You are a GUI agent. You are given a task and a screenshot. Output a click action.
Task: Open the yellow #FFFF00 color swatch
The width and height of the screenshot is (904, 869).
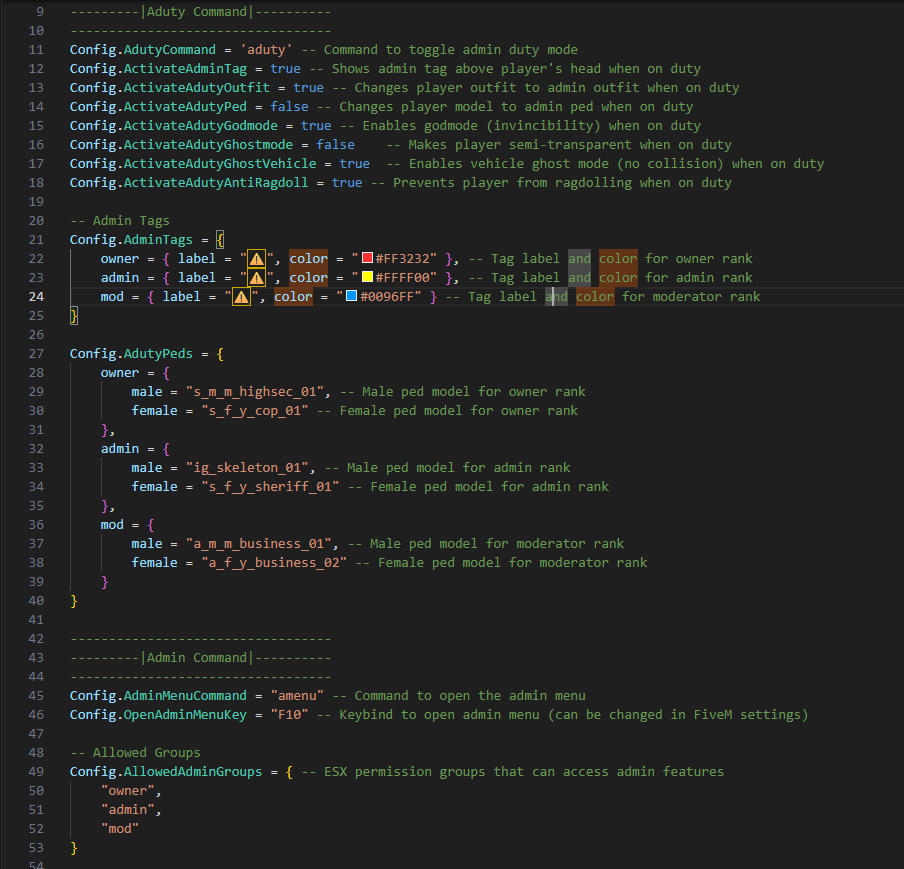367,277
